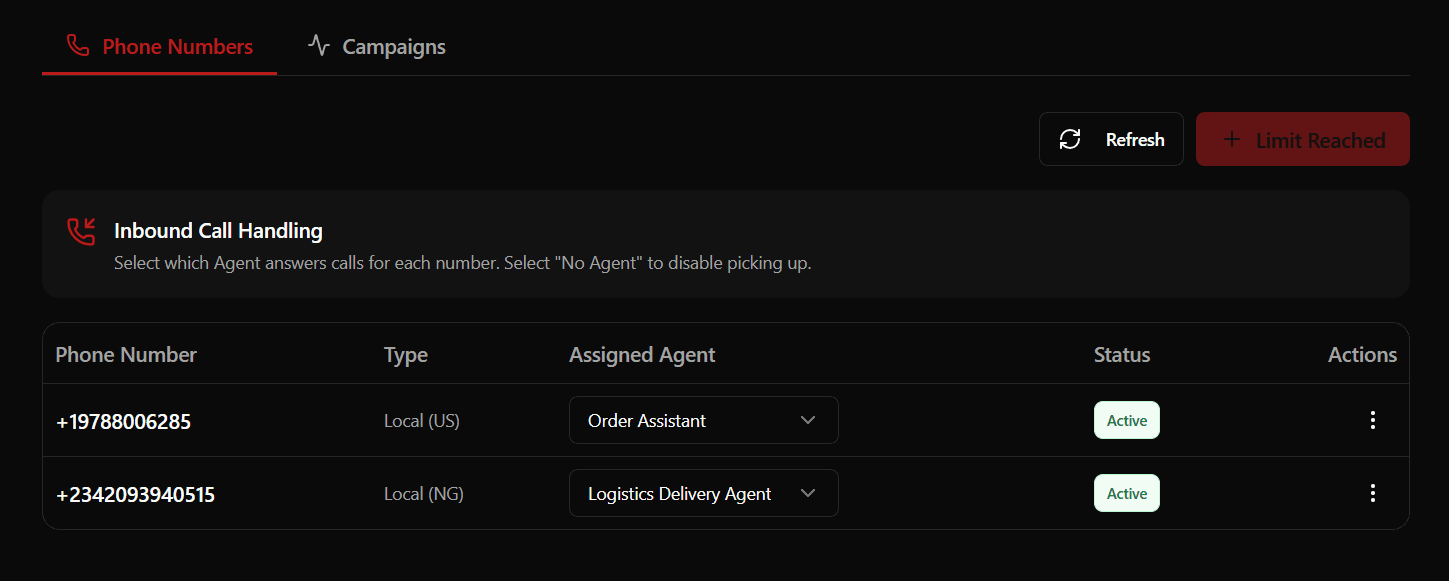Click the phone icon on Phone Numbers tab

[78, 46]
